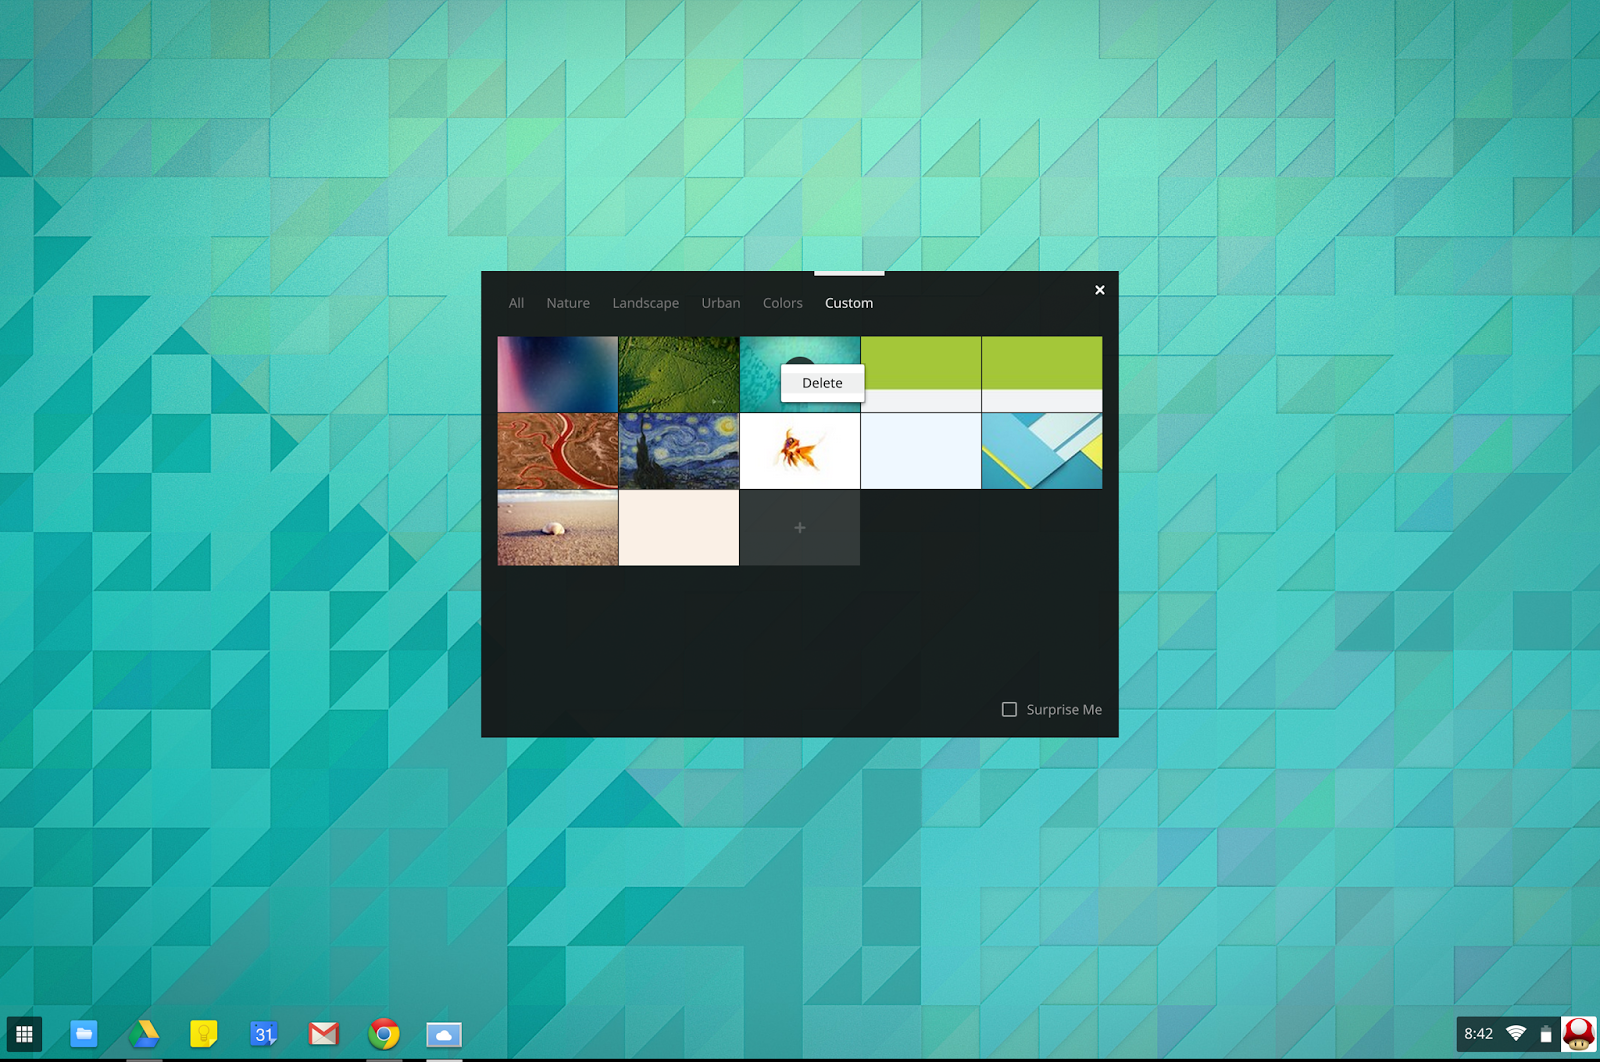Add a custom wallpaper with plus tile
Viewport: 1600px width, 1062px height.
click(799, 527)
